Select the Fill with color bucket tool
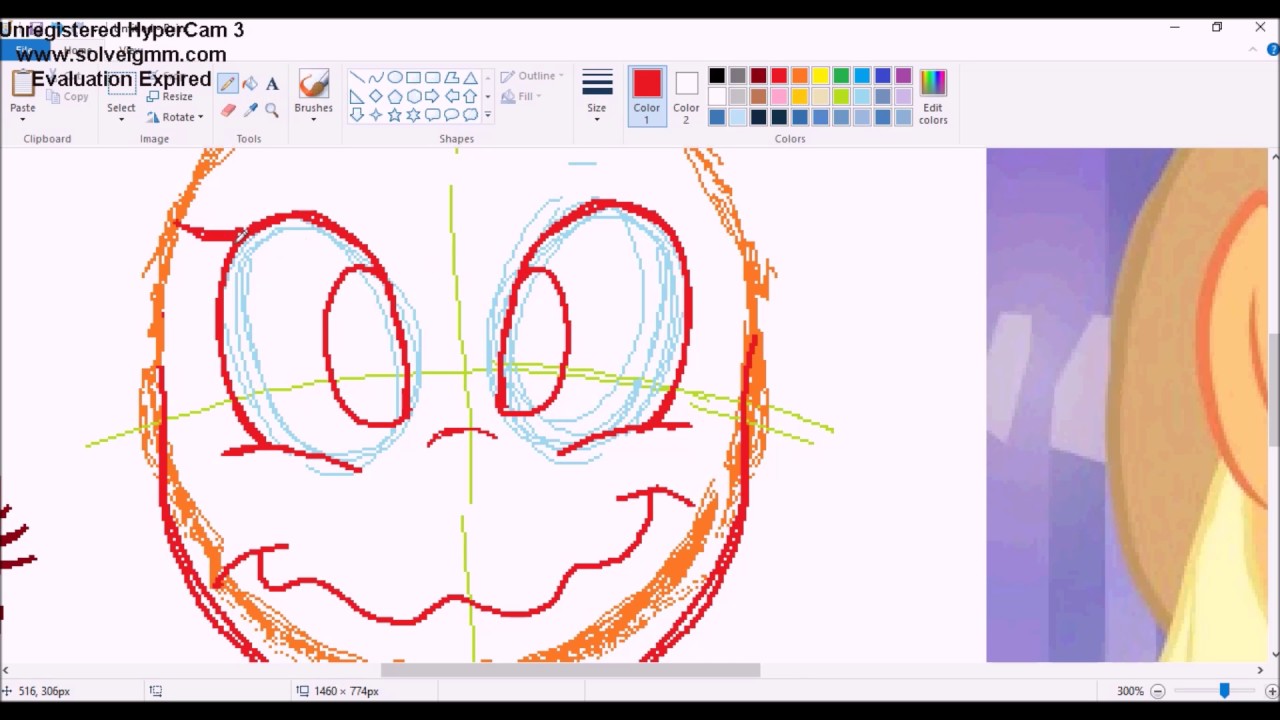This screenshot has width=1280, height=720. [x=250, y=84]
